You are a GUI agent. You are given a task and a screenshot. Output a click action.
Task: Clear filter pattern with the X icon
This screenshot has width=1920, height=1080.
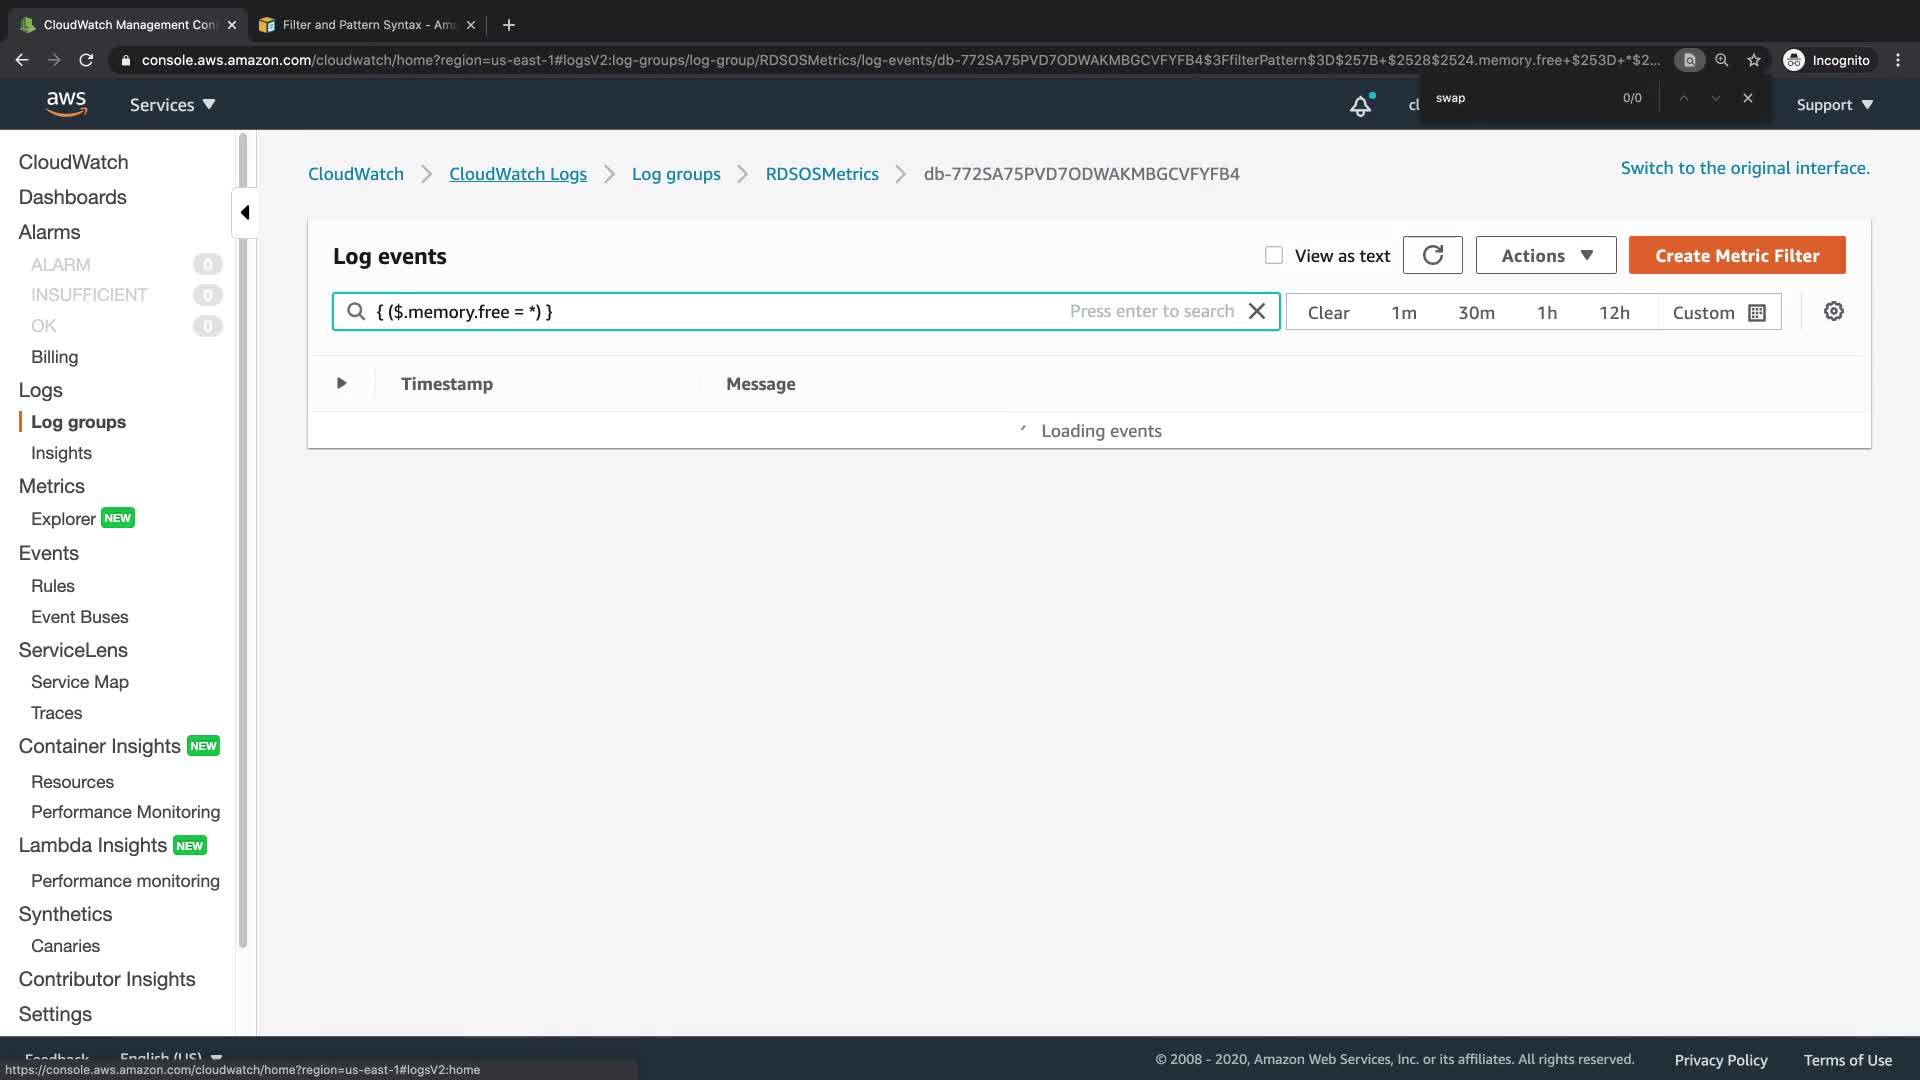(1257, 311)
